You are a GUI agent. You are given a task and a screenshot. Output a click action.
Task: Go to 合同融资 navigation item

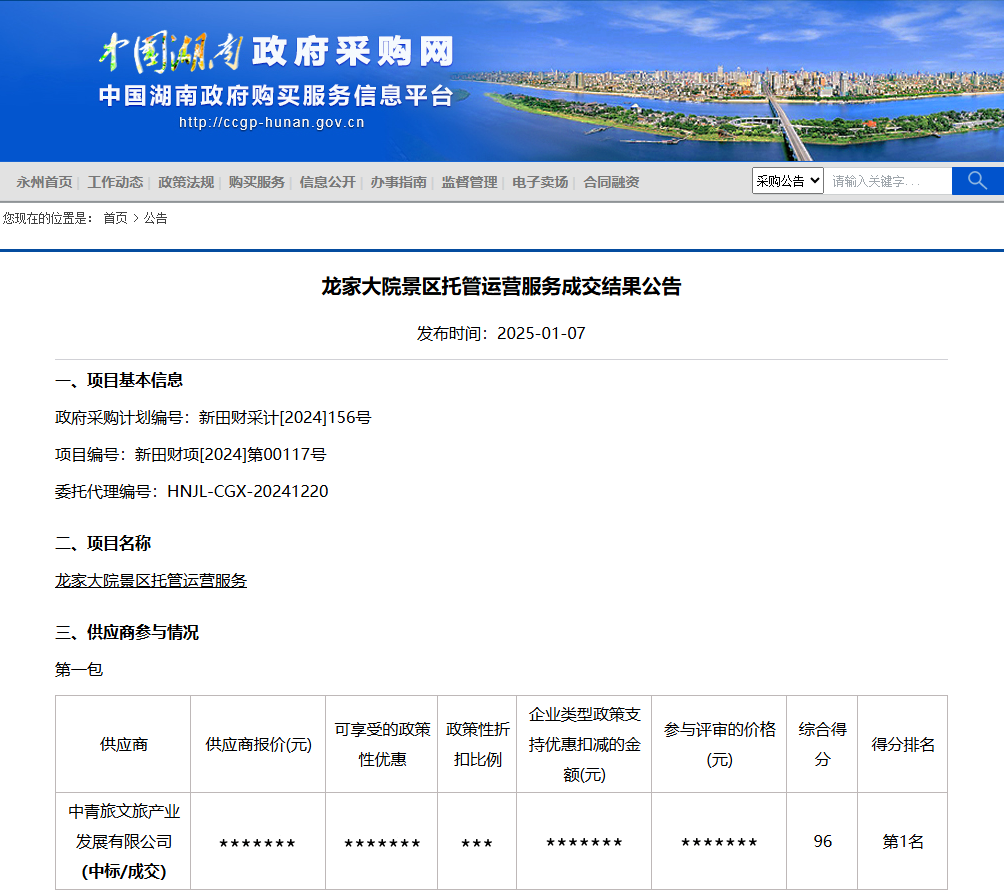[x=611, y=182]
